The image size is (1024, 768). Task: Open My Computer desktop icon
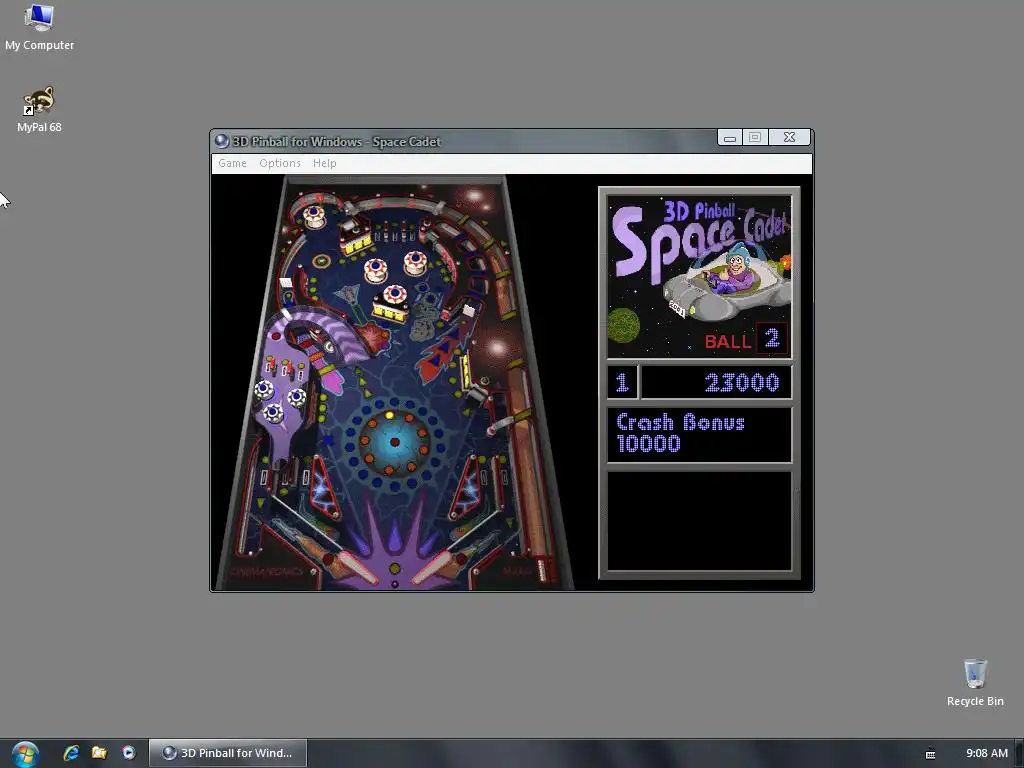point(39,27)
